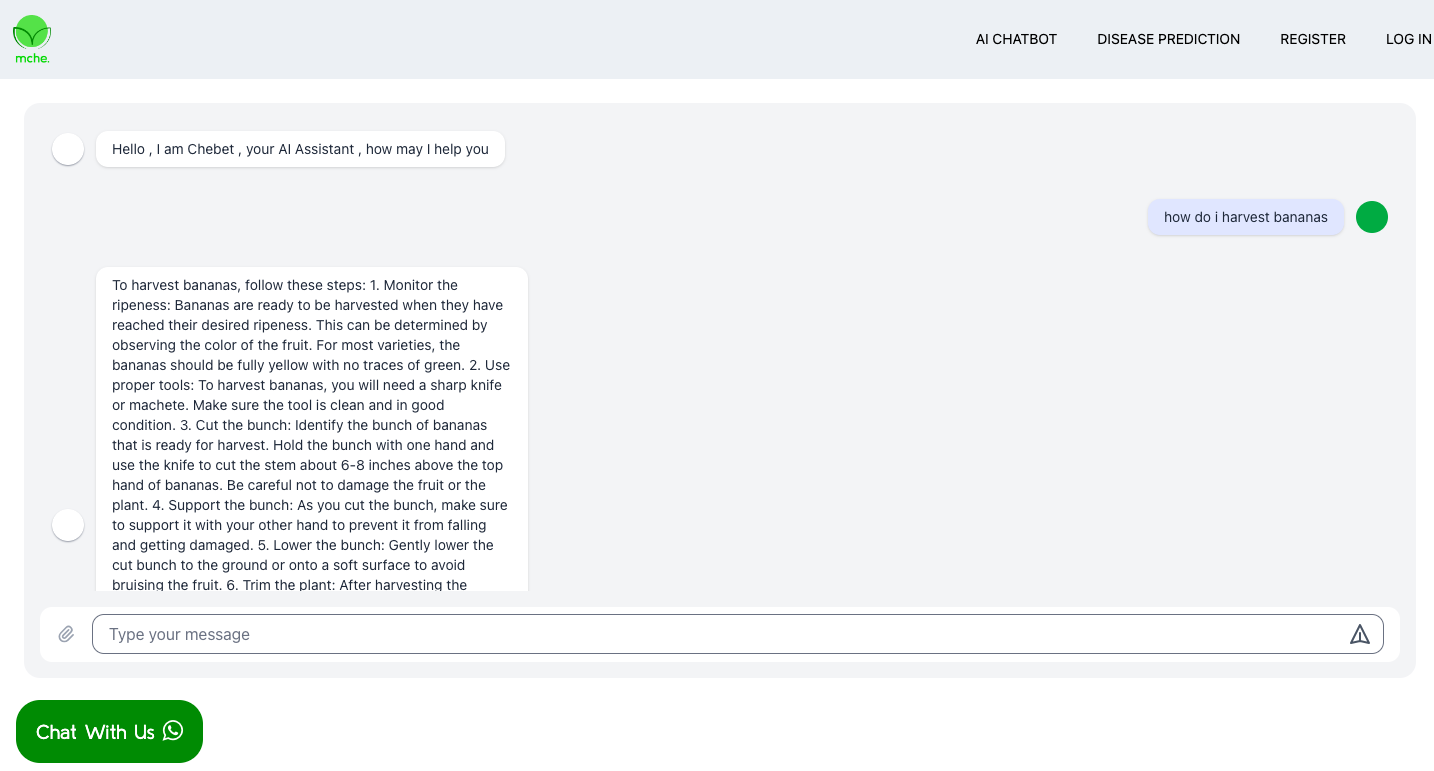Click the green user avatar circle
The image size is (1434, 771).
[x=1371, y=217]
